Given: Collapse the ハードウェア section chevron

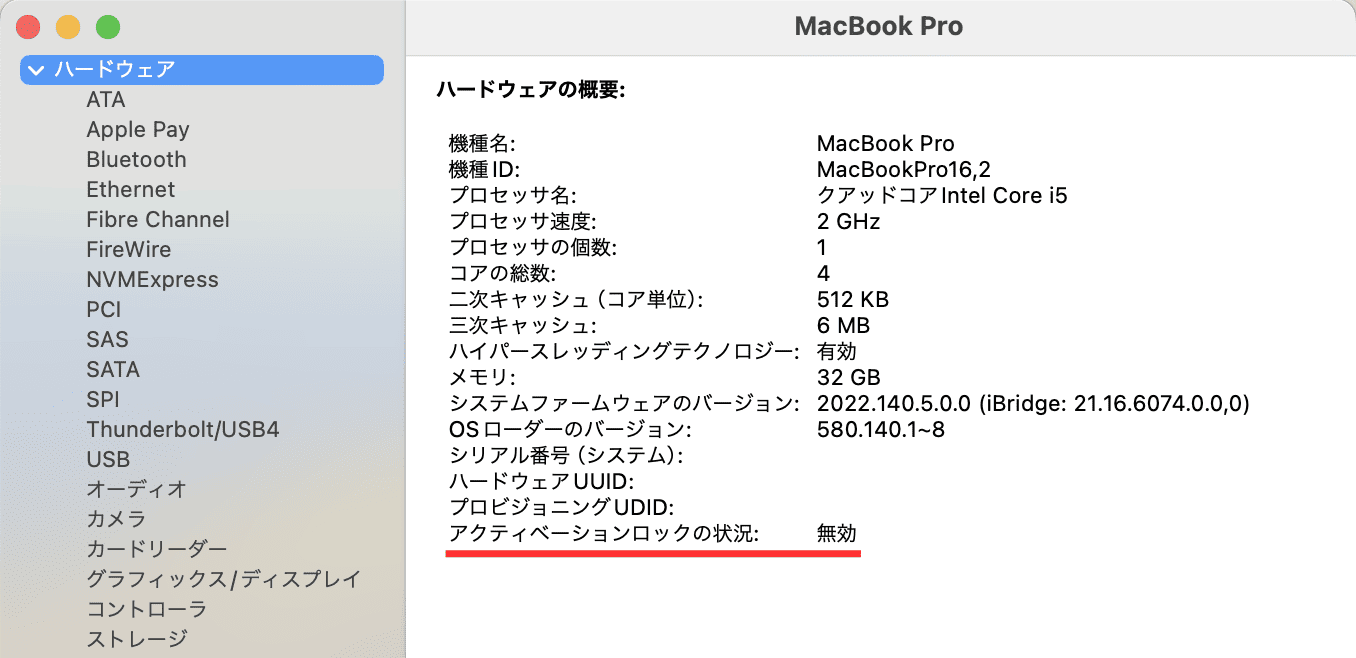Looking at the screenshot, I should 37,70.
